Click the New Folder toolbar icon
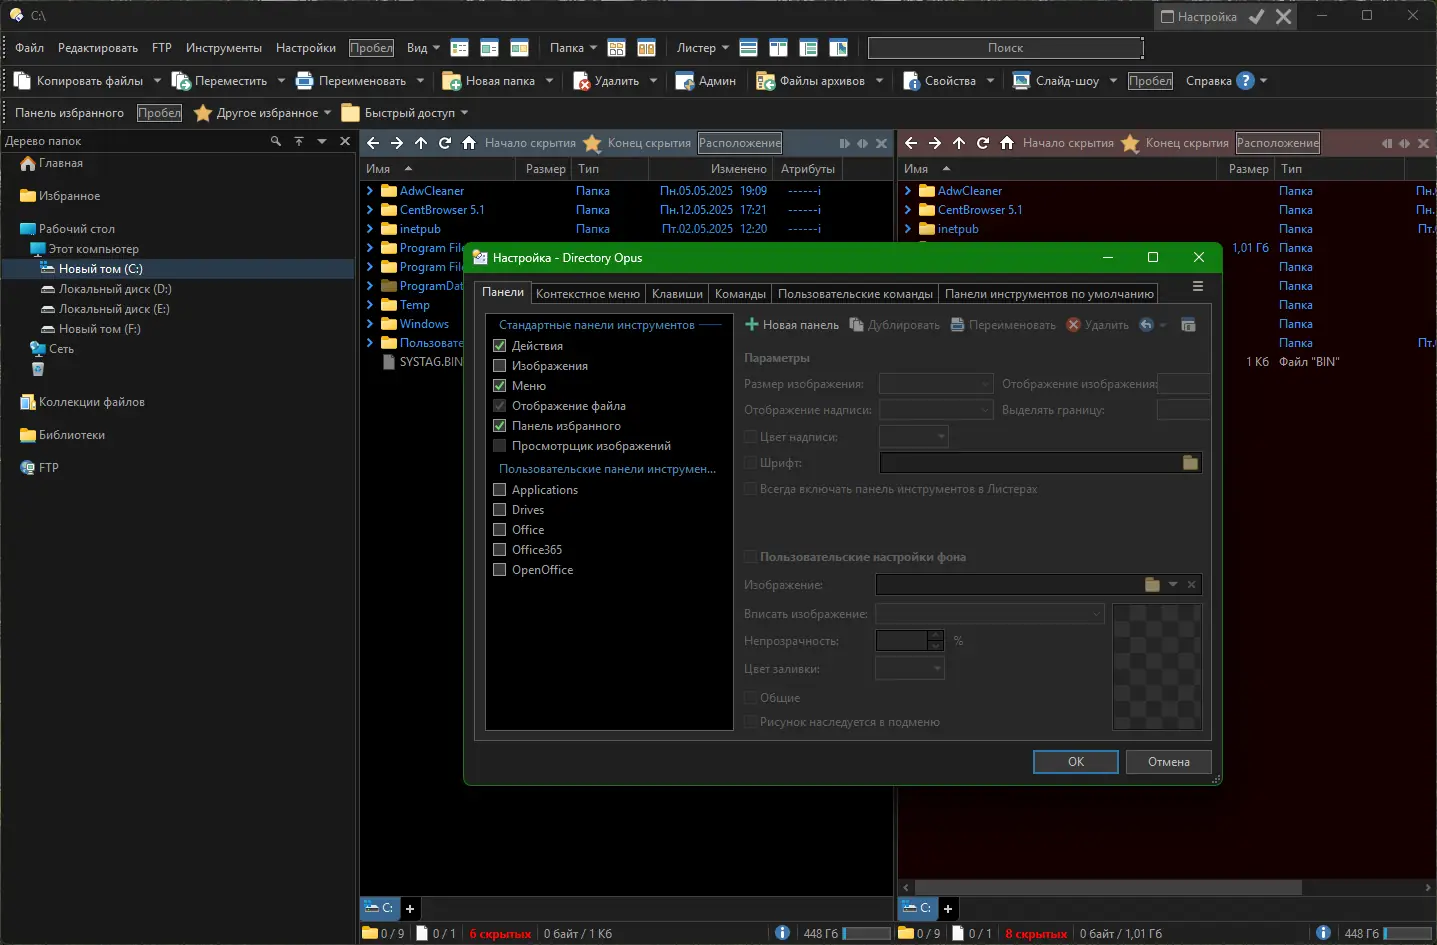 click(x=452, y=81)
